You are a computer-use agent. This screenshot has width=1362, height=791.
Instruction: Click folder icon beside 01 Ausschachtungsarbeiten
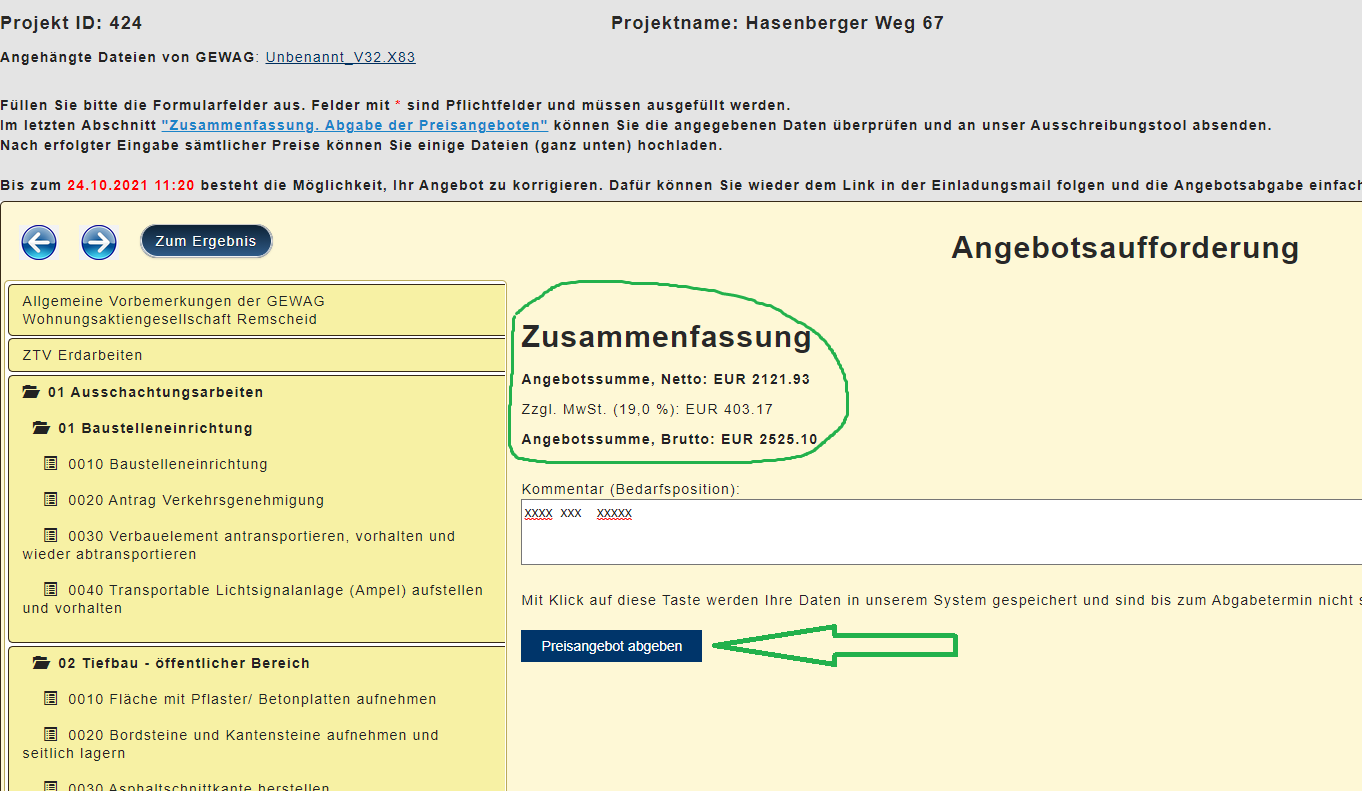point(31,393)
